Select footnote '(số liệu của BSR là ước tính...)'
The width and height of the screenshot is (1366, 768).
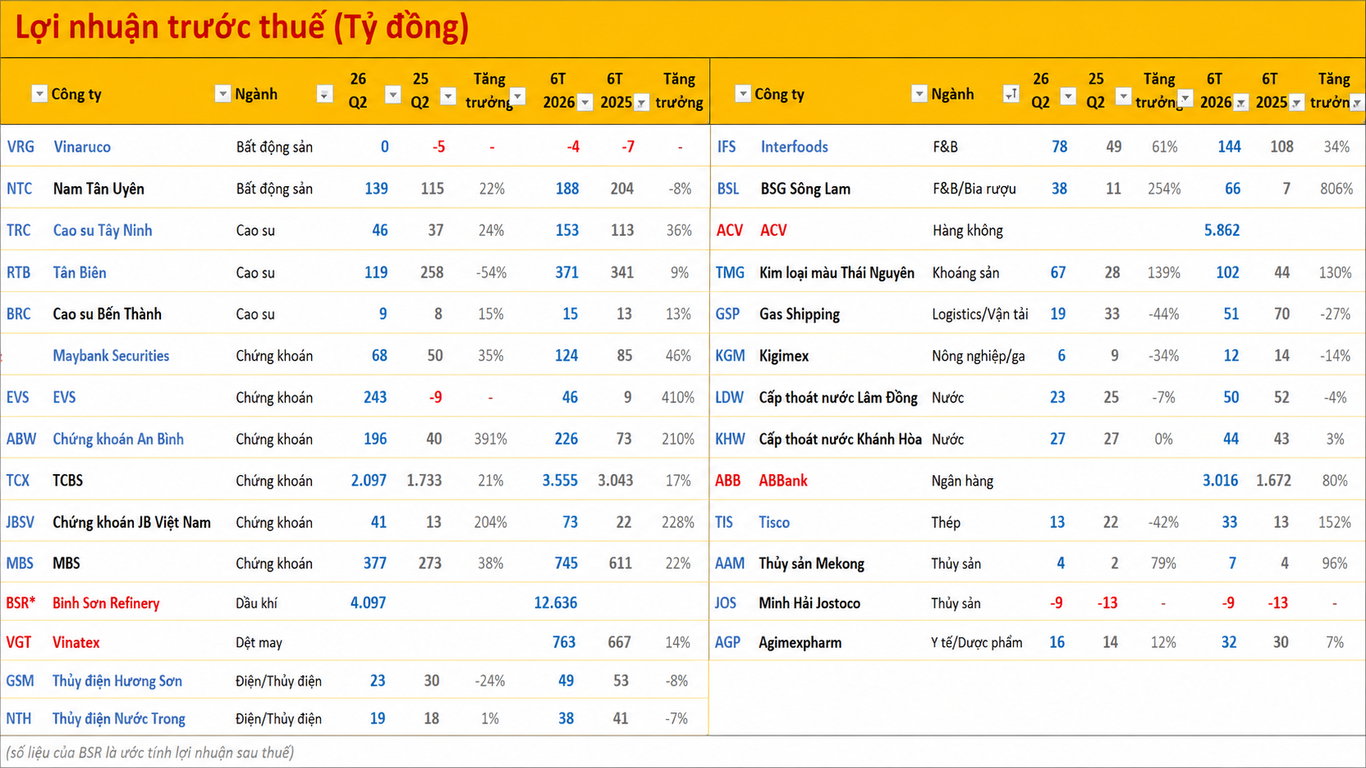coord(150,752)
